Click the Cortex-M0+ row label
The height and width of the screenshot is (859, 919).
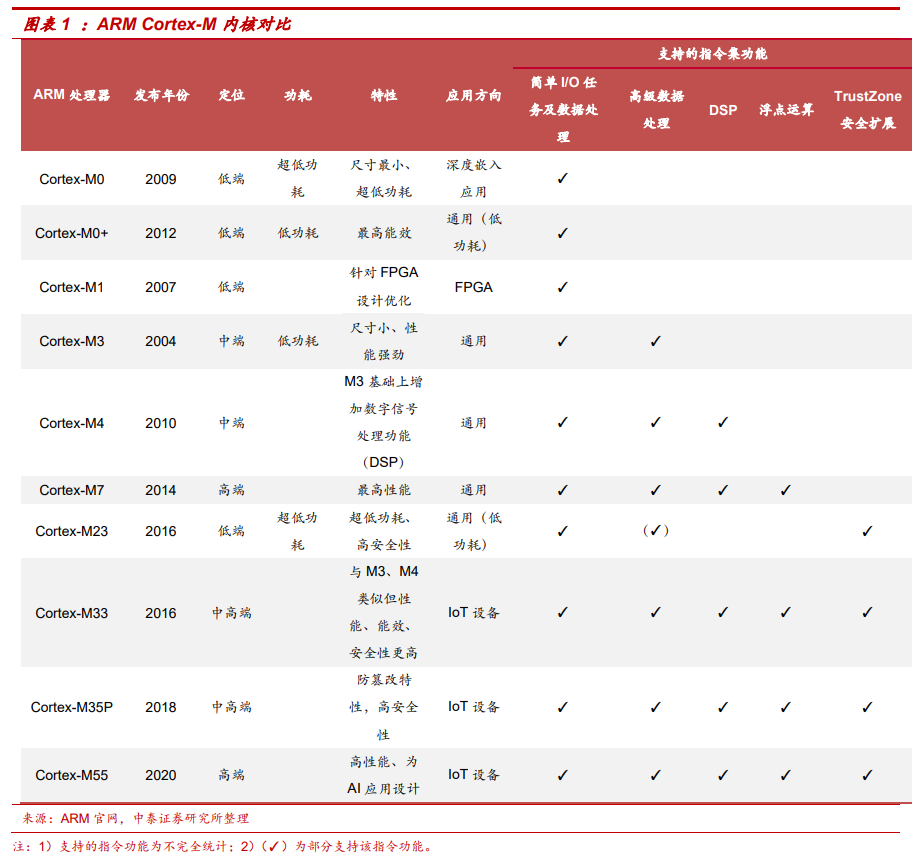[x=72, y=233]
